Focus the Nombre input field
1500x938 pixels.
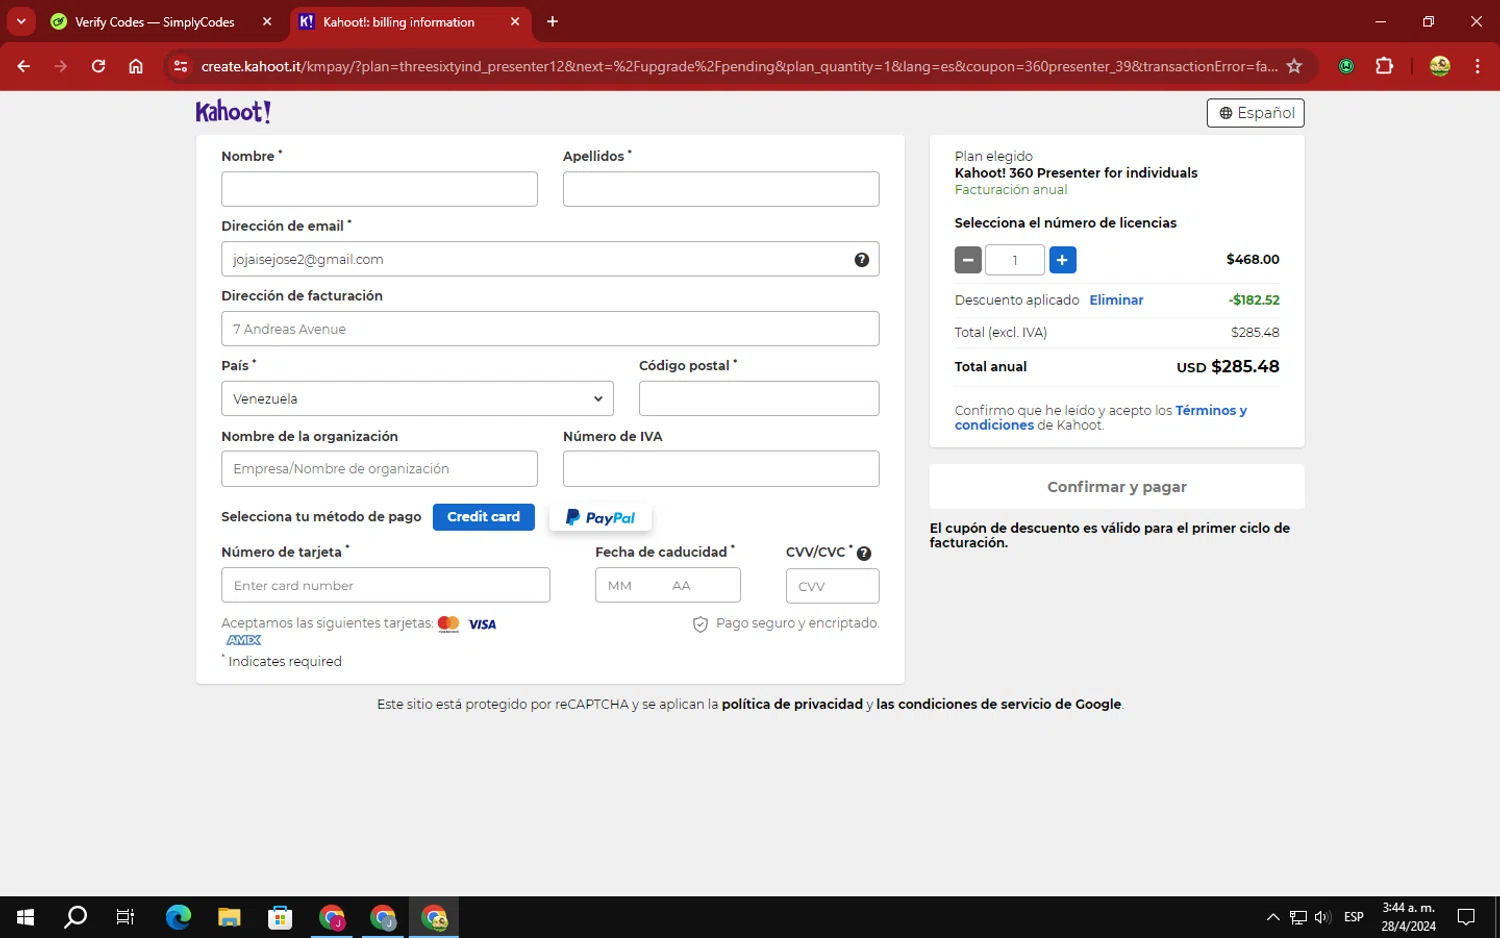point(379,189)
